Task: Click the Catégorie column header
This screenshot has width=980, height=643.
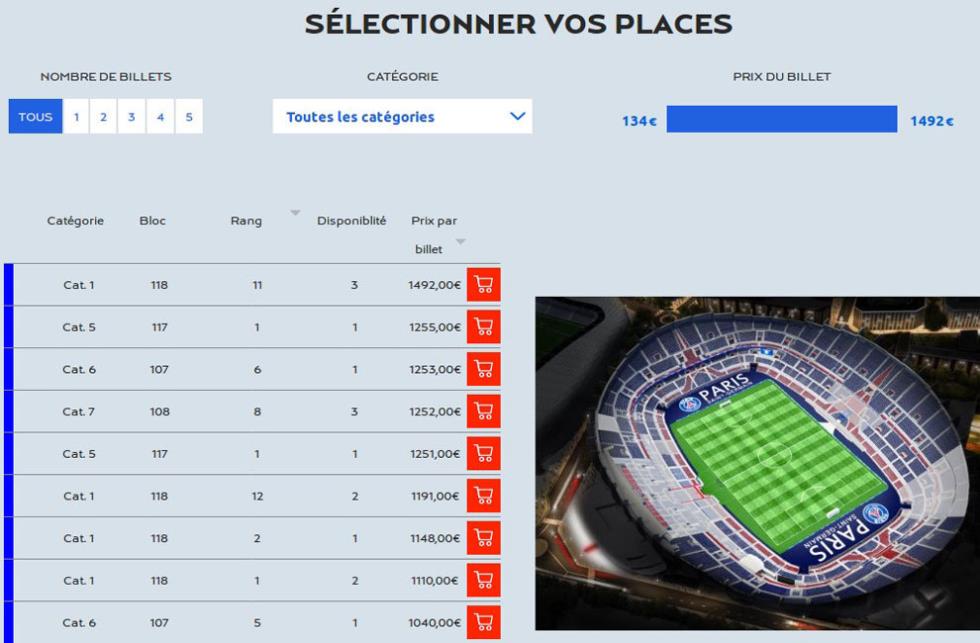Action: 76,221
